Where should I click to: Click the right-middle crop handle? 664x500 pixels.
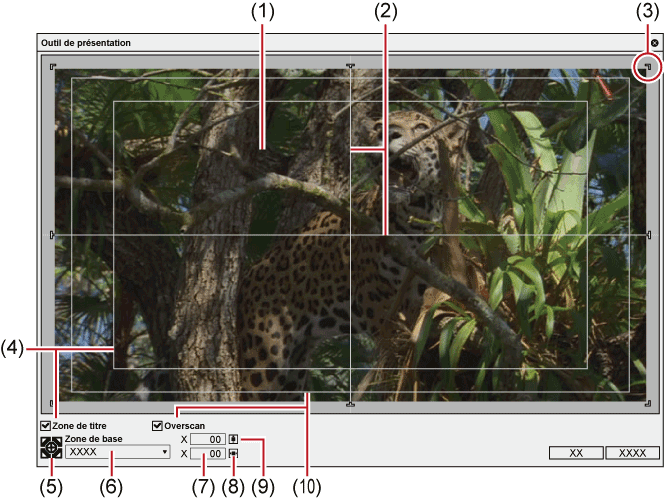pyautogui.click(x=649, y=235)
